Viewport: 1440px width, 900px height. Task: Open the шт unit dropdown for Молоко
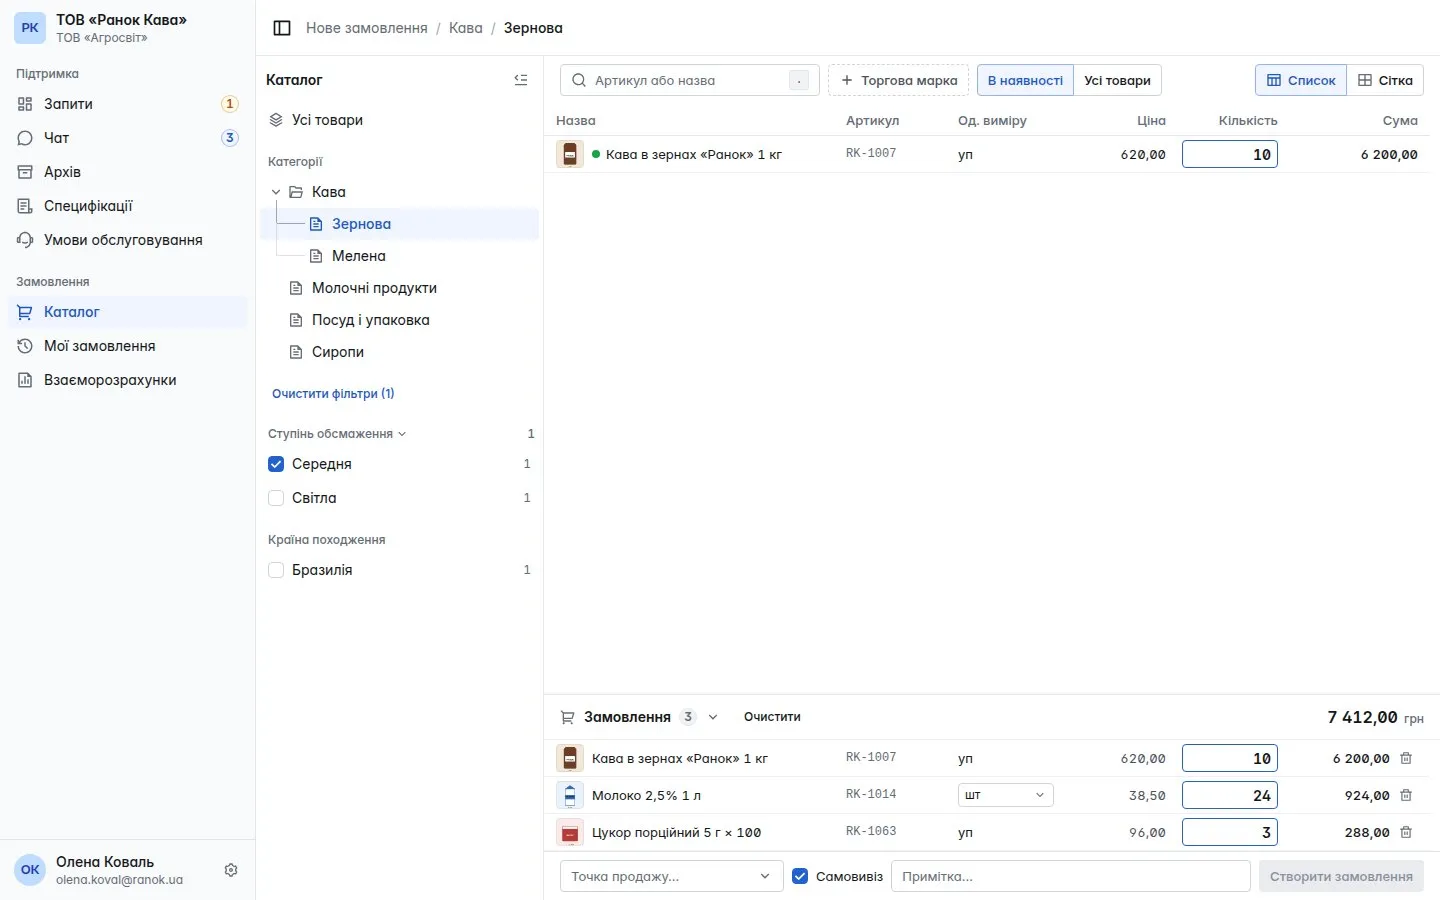click(1005, 795)
